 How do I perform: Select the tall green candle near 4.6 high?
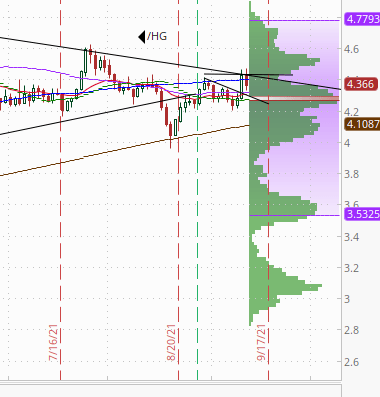(x=86, y=62)
